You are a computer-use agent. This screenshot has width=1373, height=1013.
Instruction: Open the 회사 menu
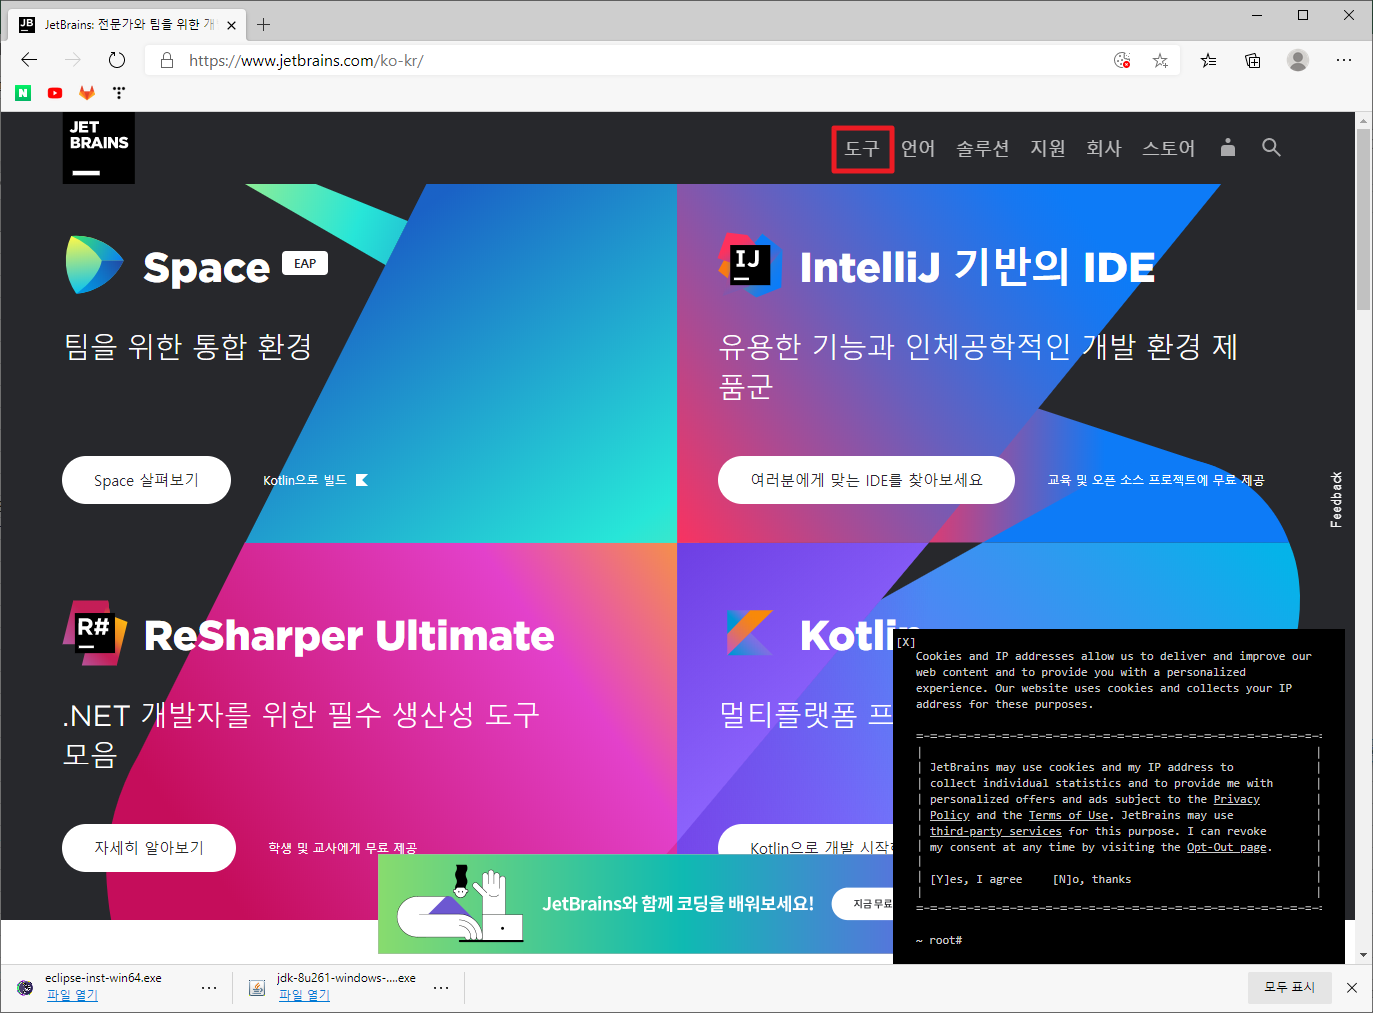coord(1104,149)
